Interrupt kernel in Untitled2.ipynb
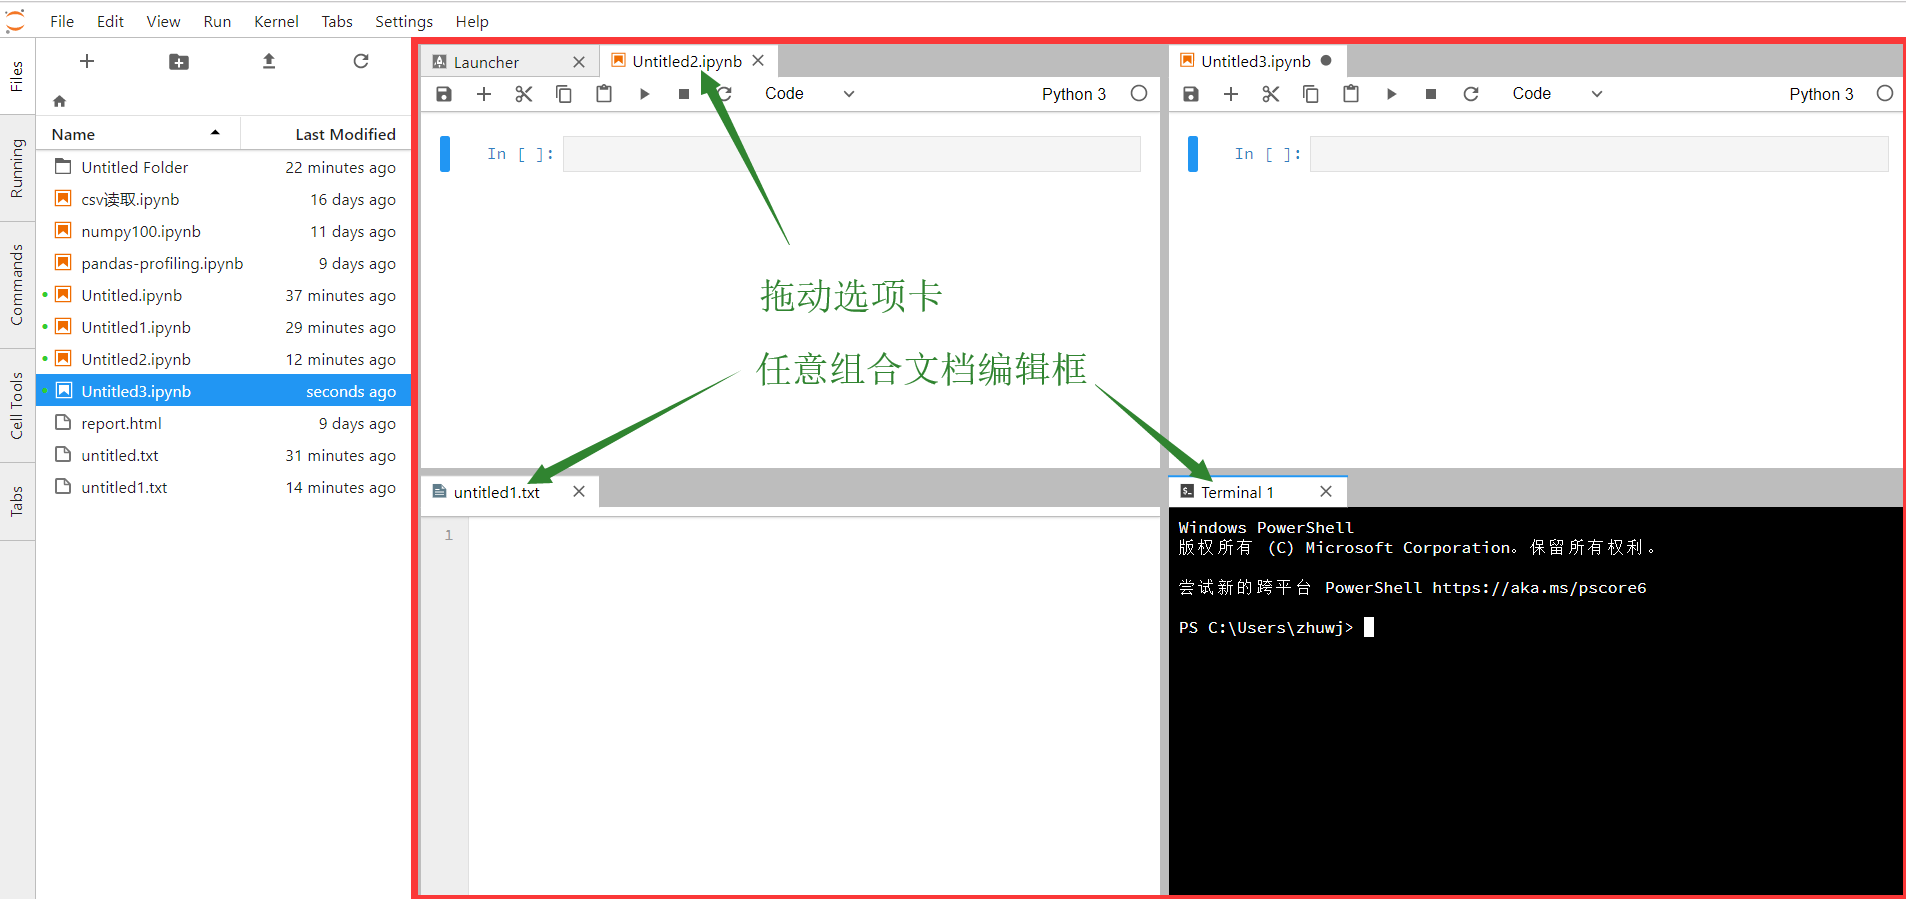 (x=684, y=94)
